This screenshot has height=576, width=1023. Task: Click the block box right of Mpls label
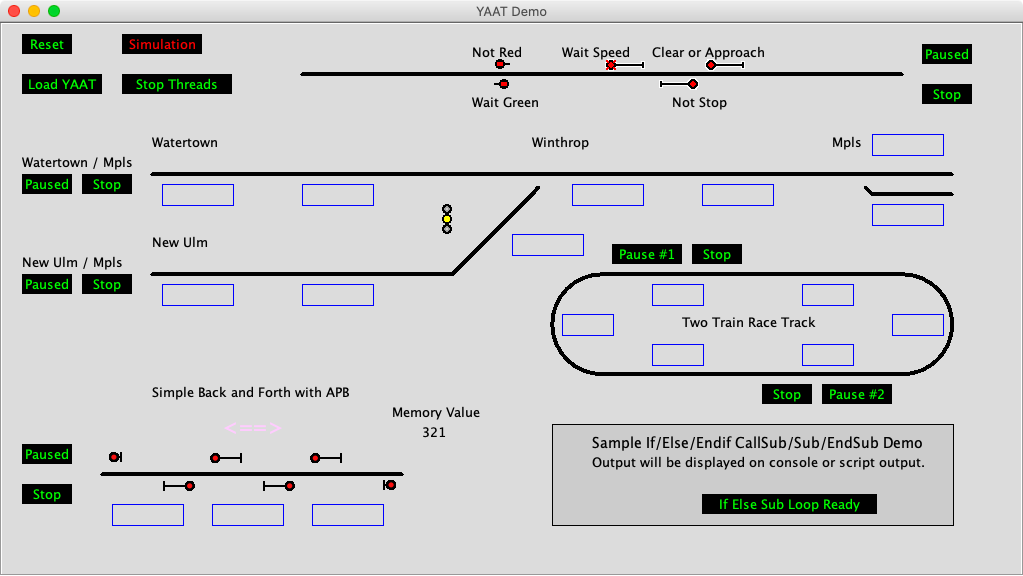tap(907, 145)
